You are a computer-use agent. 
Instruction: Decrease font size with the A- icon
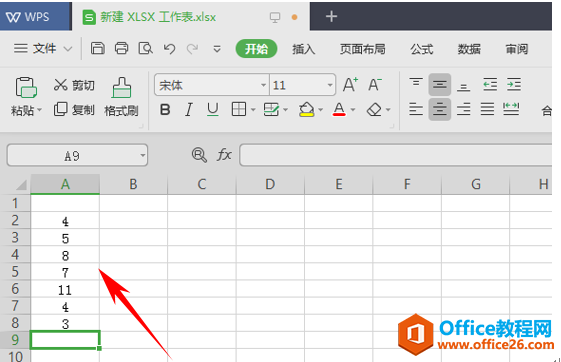click(x=375, y=85)
